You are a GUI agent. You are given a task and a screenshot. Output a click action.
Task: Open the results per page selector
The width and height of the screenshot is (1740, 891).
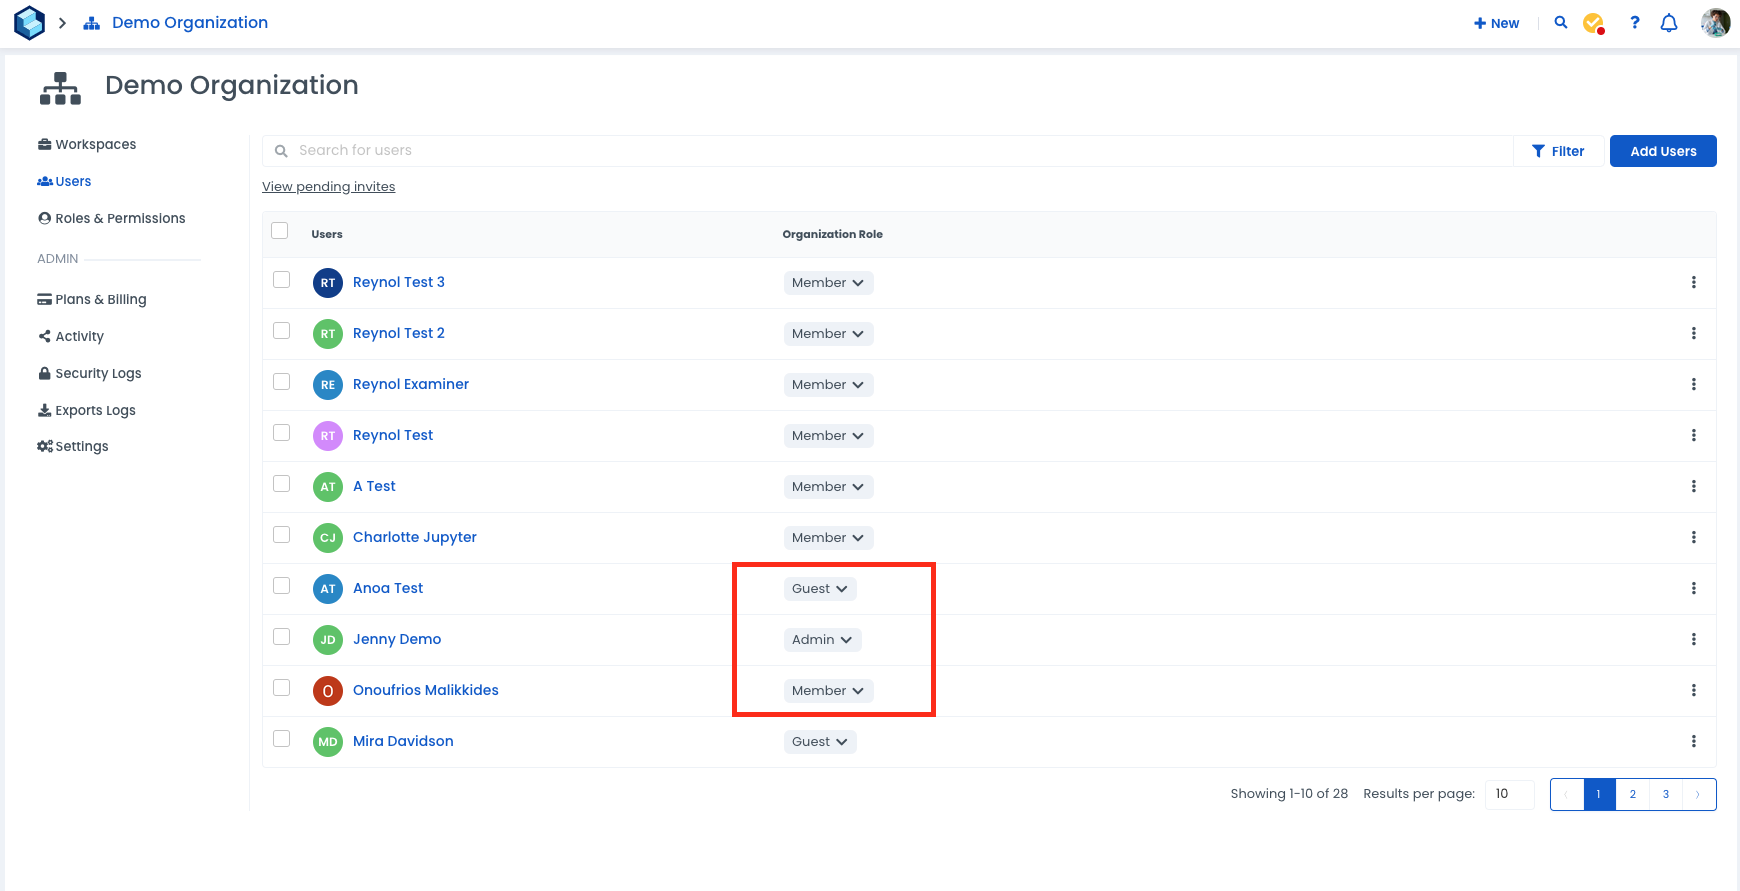[1510, 795]
